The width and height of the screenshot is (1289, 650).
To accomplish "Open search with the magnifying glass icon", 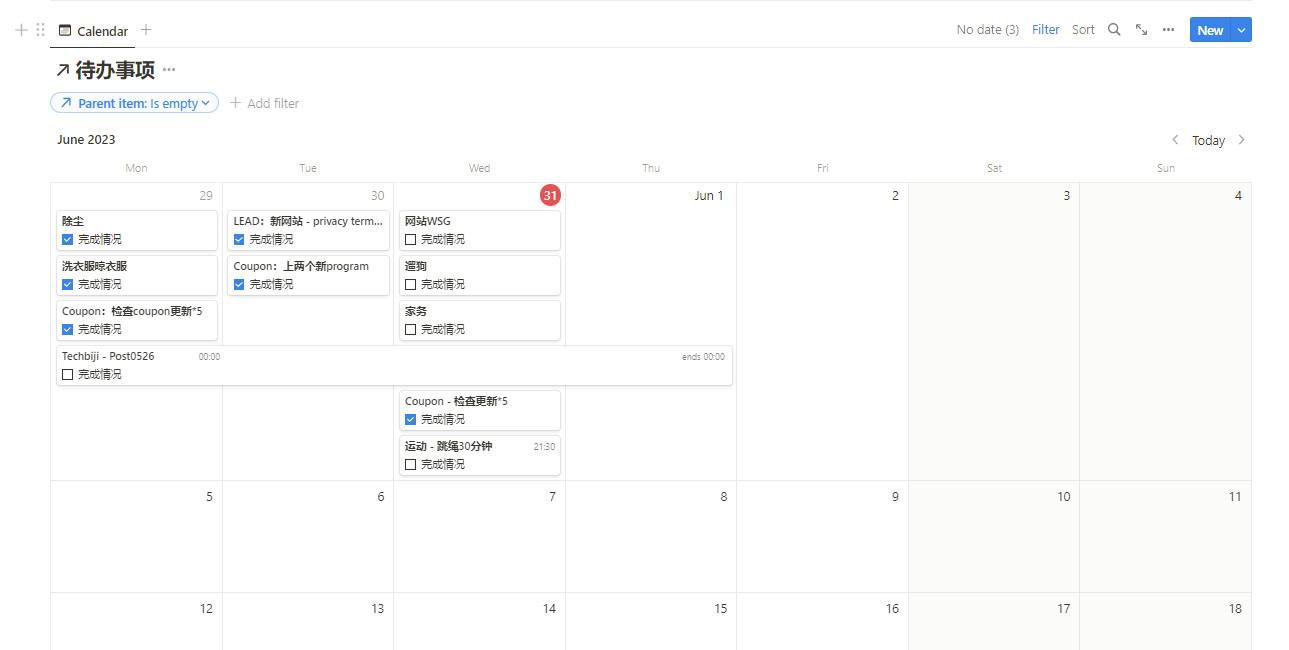I will (1114, 30).
